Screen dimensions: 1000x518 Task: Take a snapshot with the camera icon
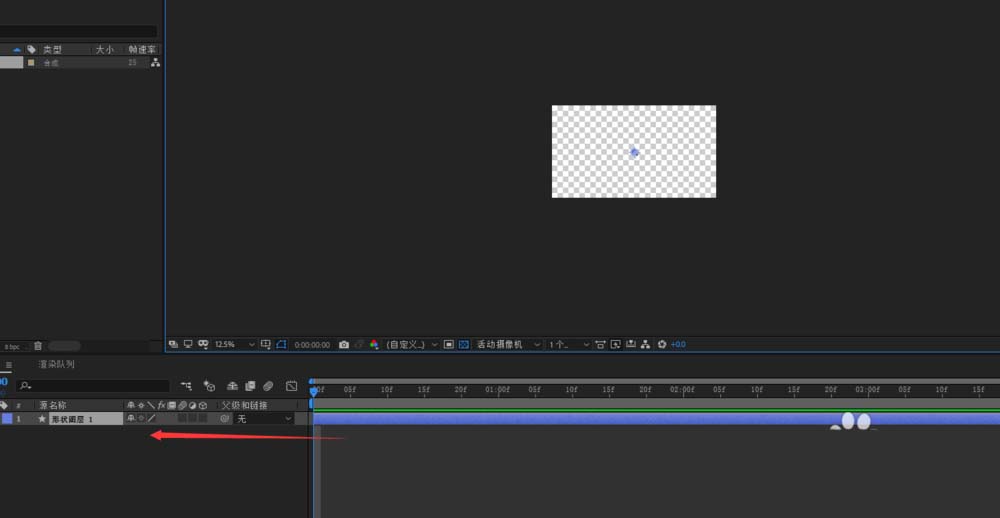344,344
